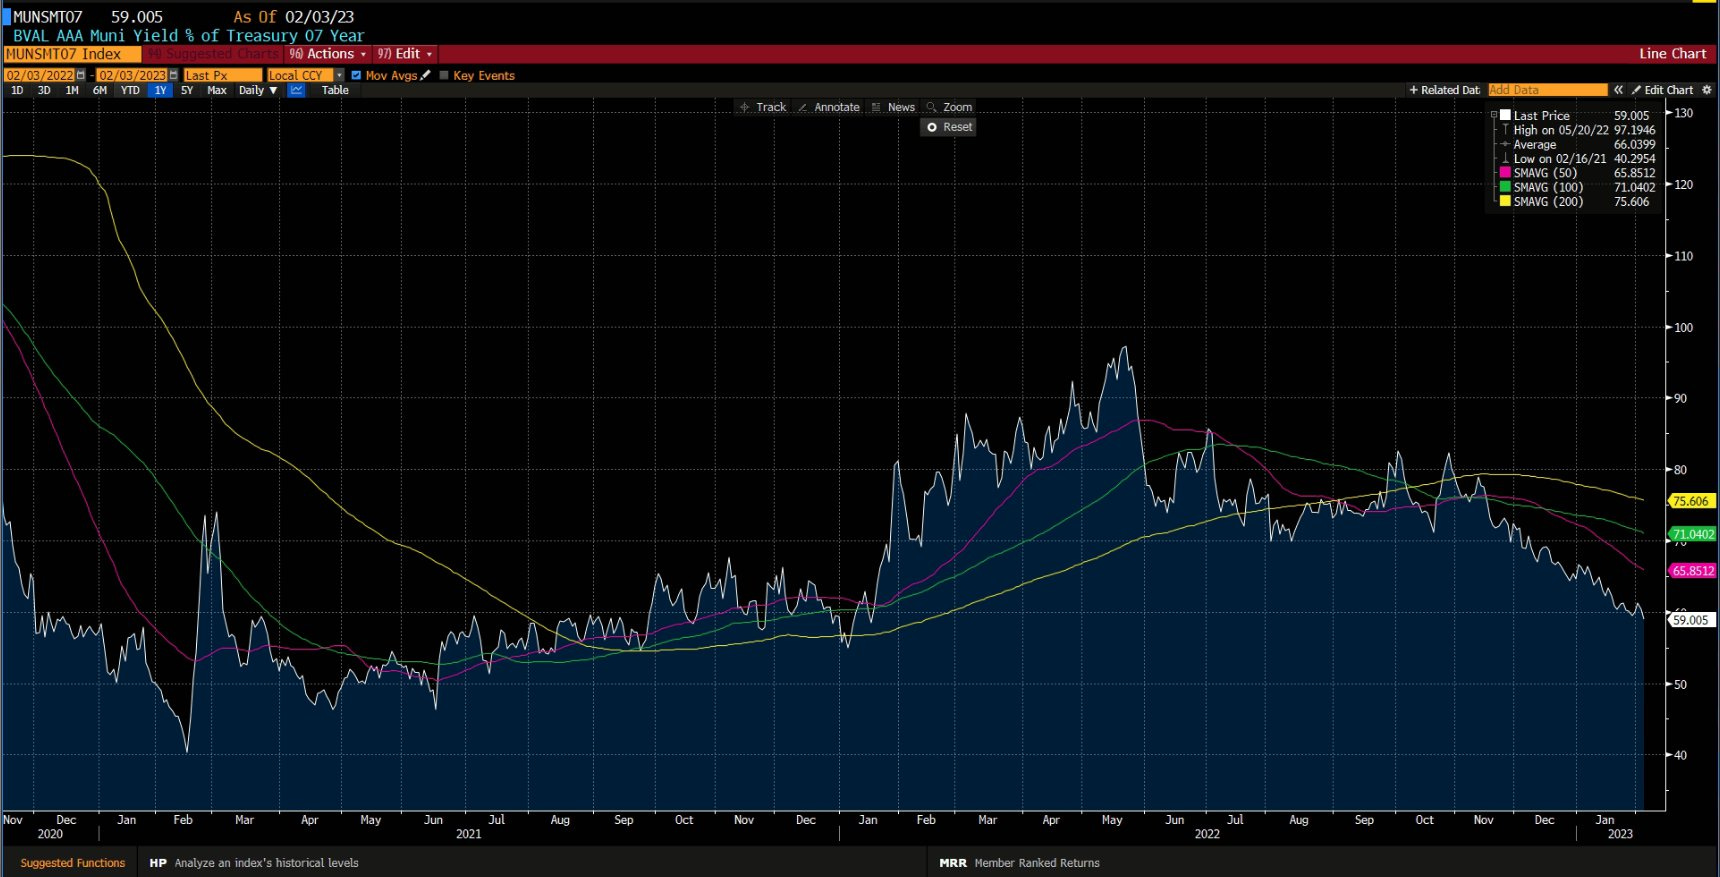Collapse the legend tree at Last Price
Image resolution: width=1720 pixels, height=877 pixels.
[1494, 115]
